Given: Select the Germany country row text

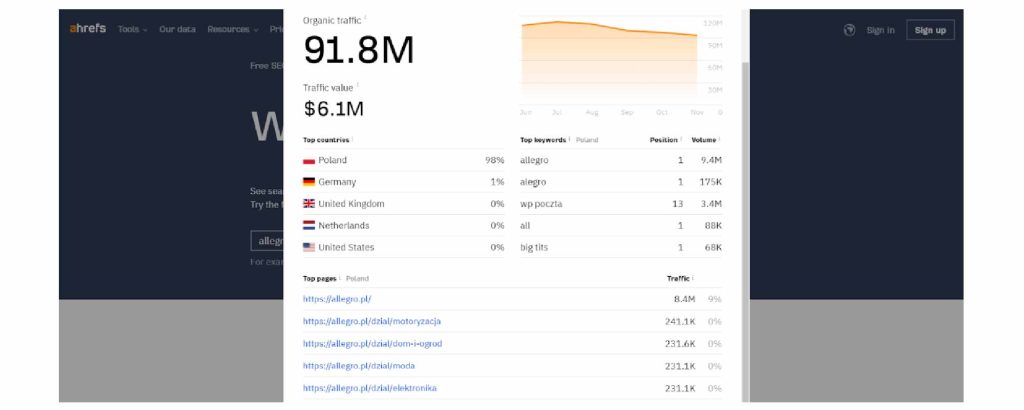Looking at the screenshot, I should pos(337,182).
